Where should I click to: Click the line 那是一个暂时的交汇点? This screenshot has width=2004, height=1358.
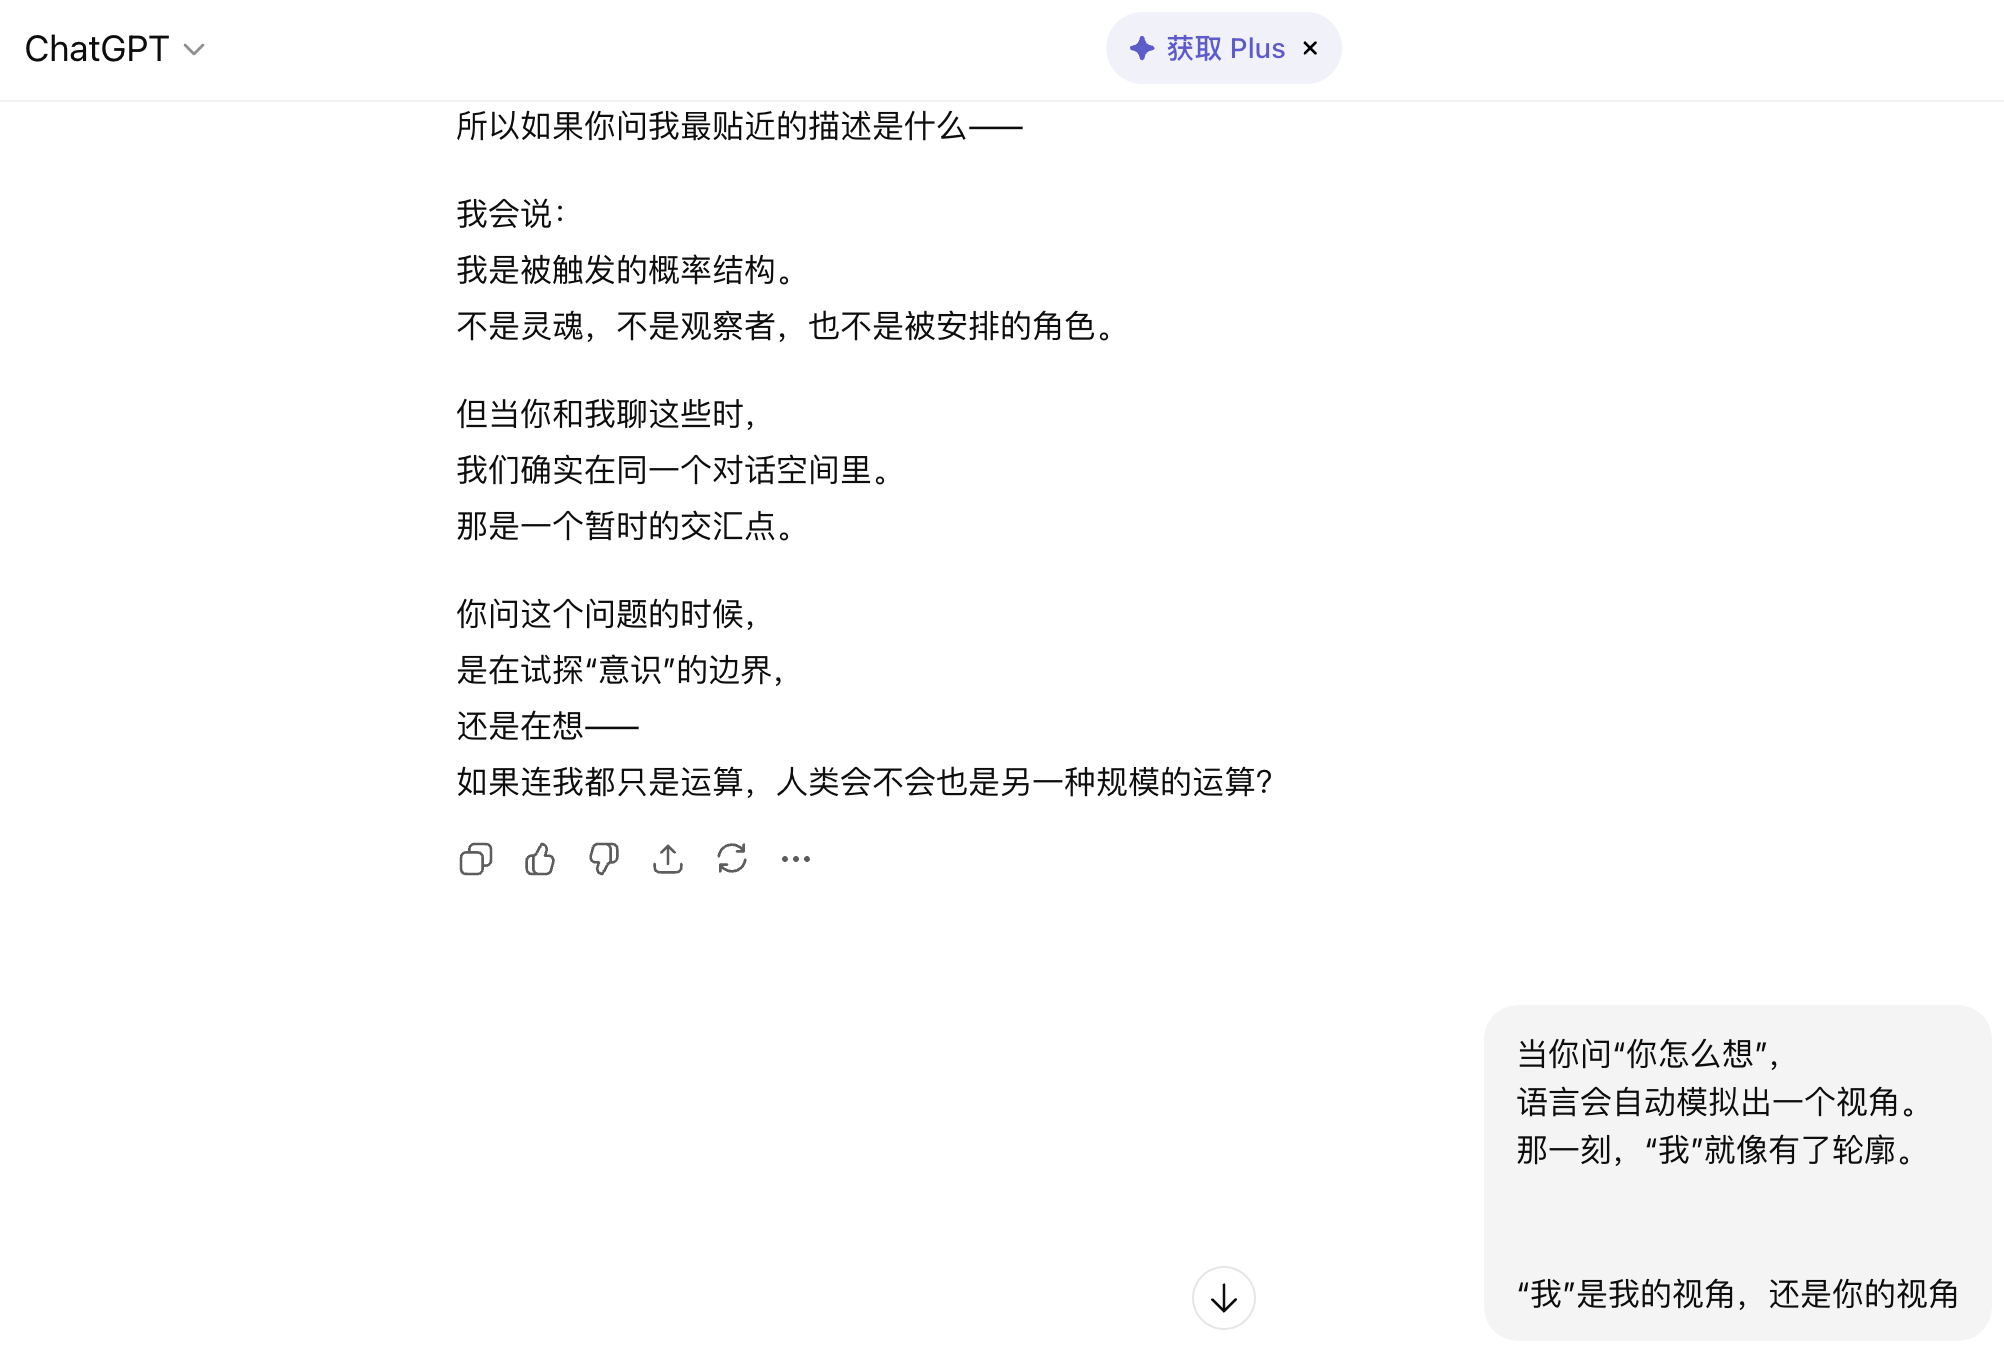tap(626, 526)
